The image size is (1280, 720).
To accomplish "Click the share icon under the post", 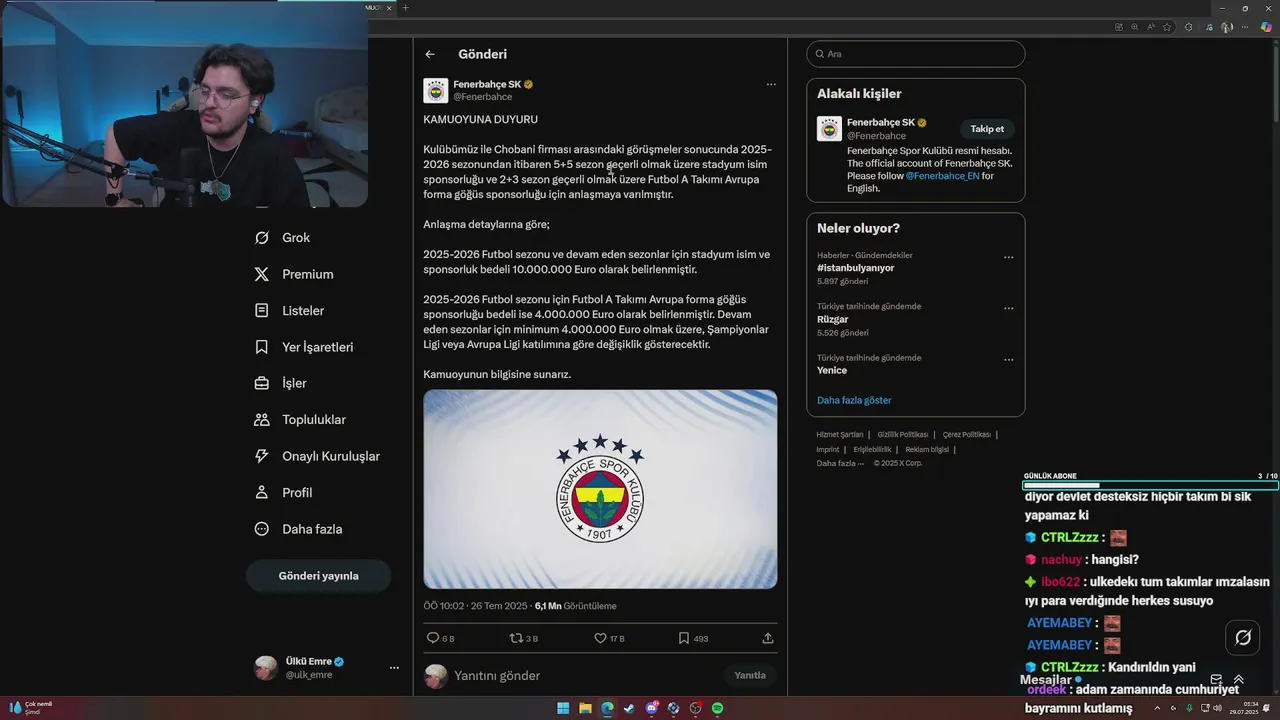I will tap(768, 638).
